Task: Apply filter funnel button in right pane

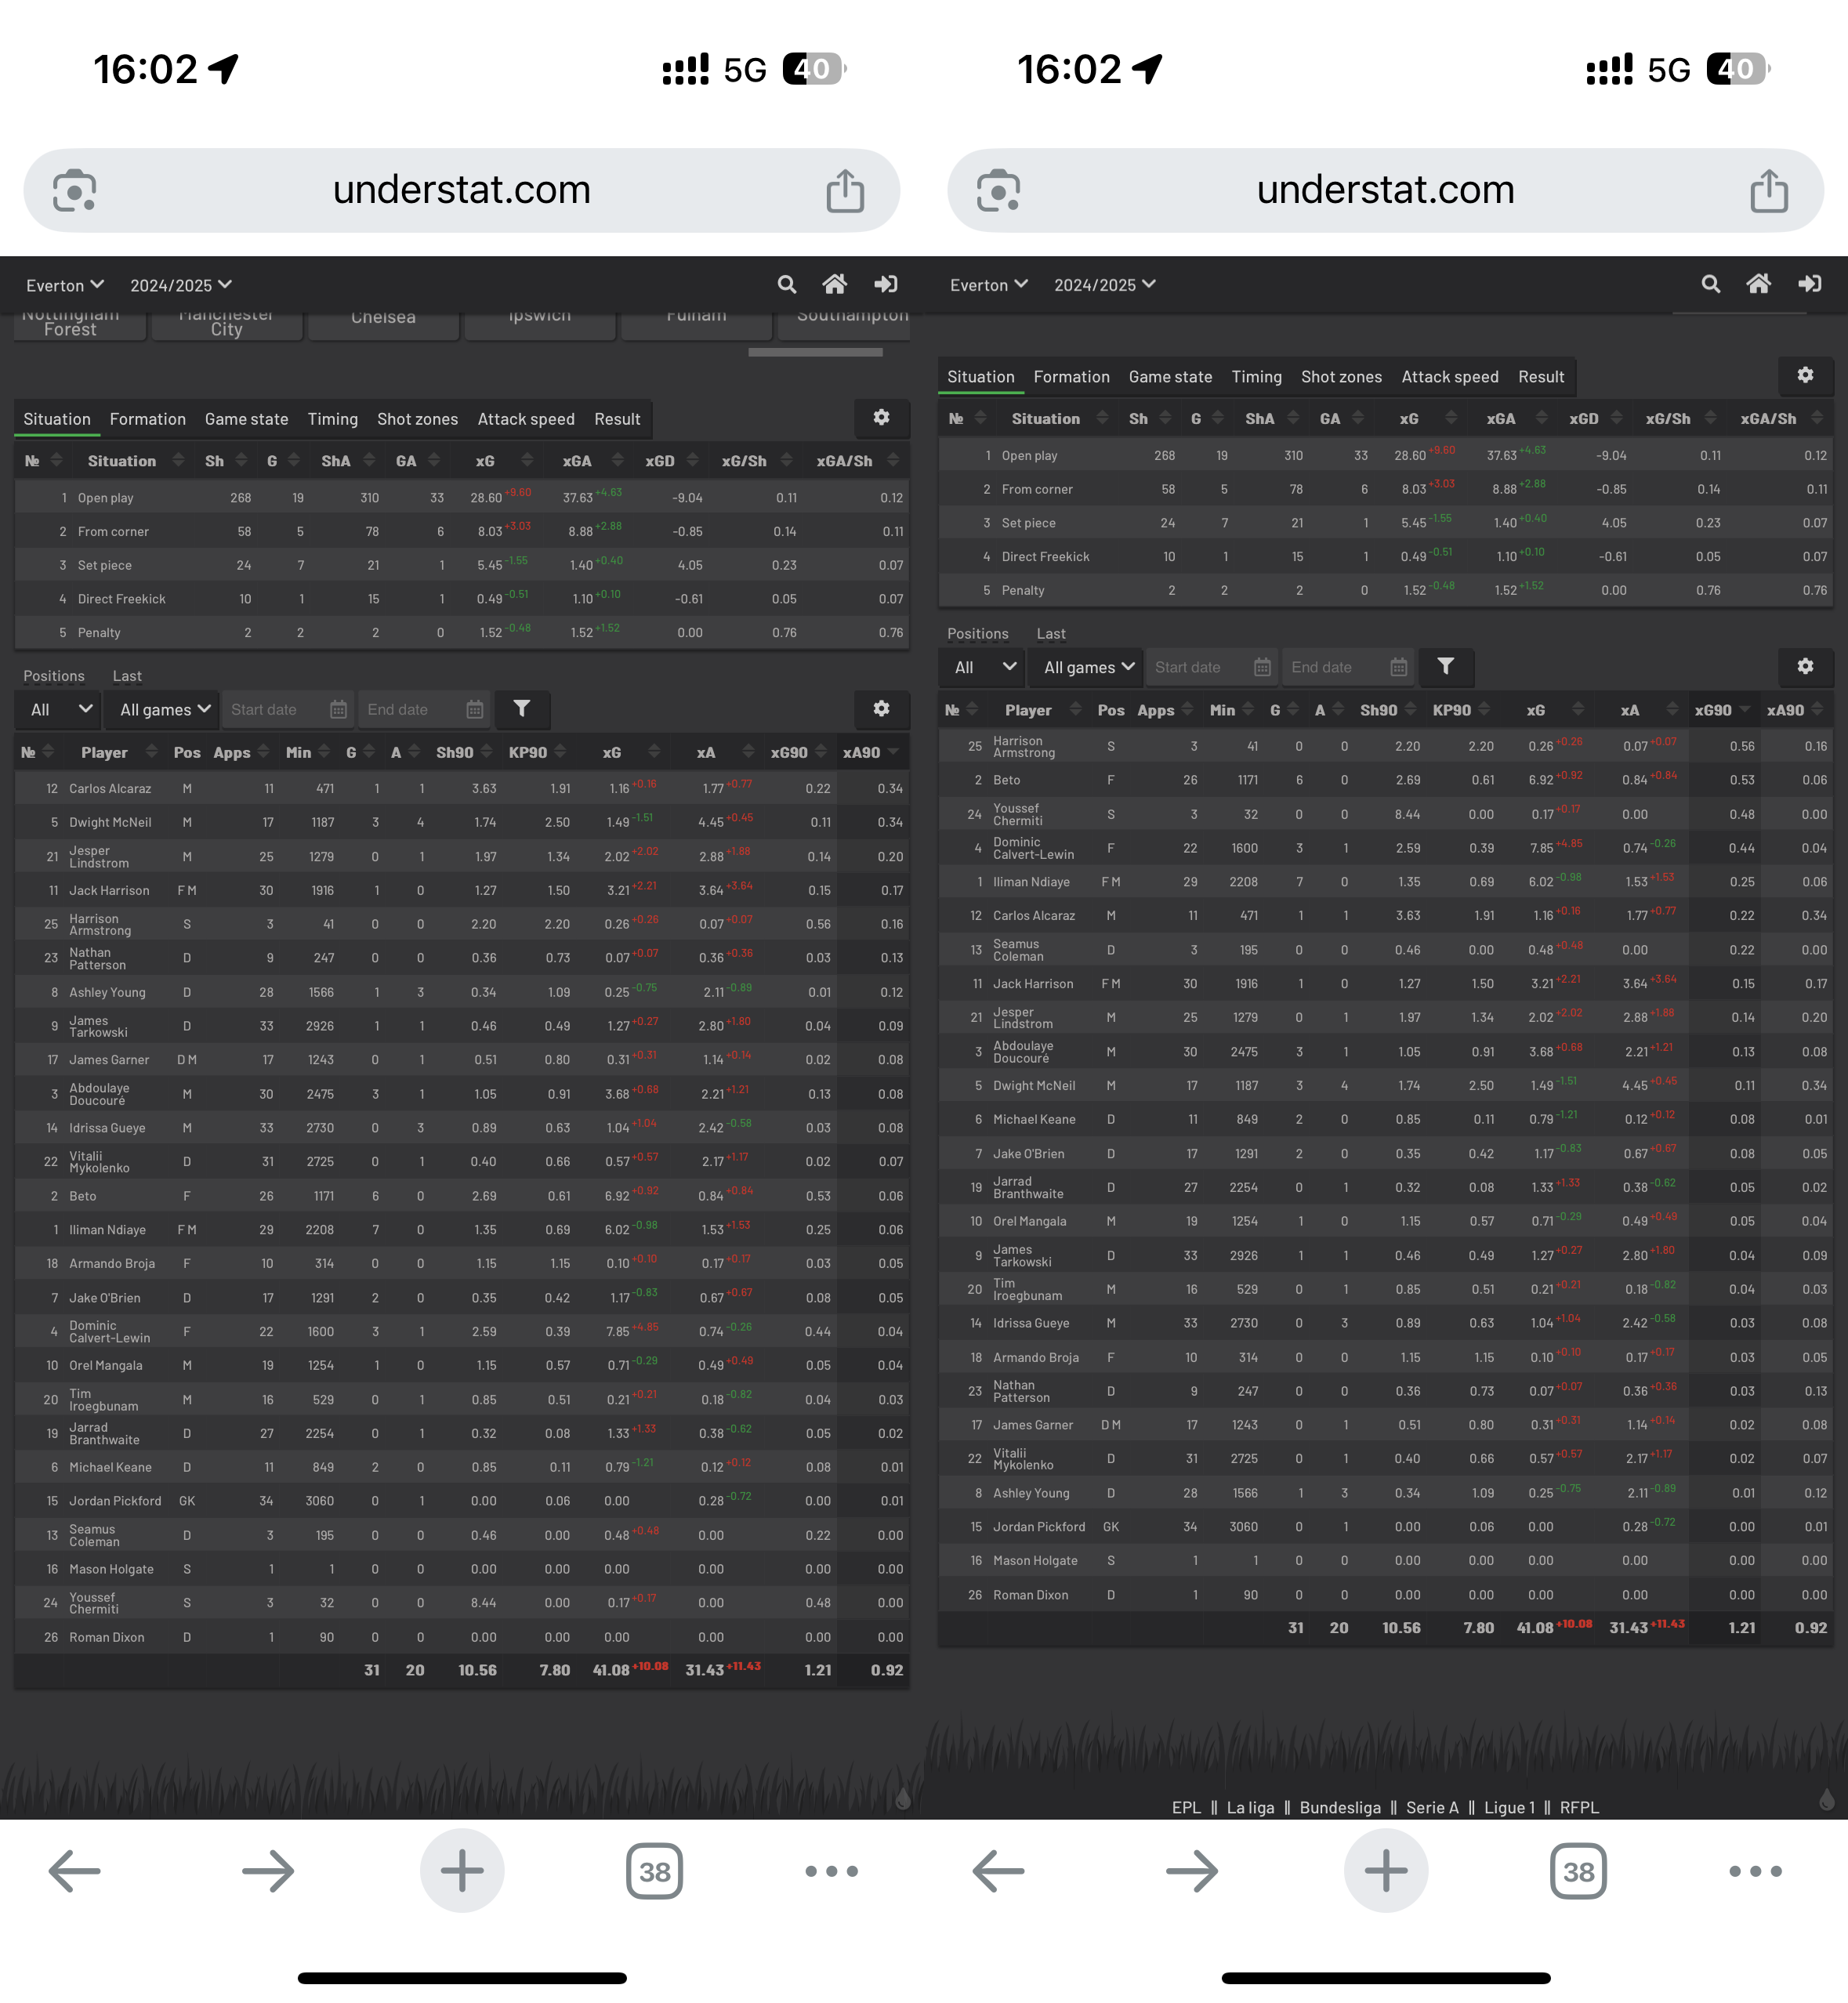Action: [x=1445, y=667]
